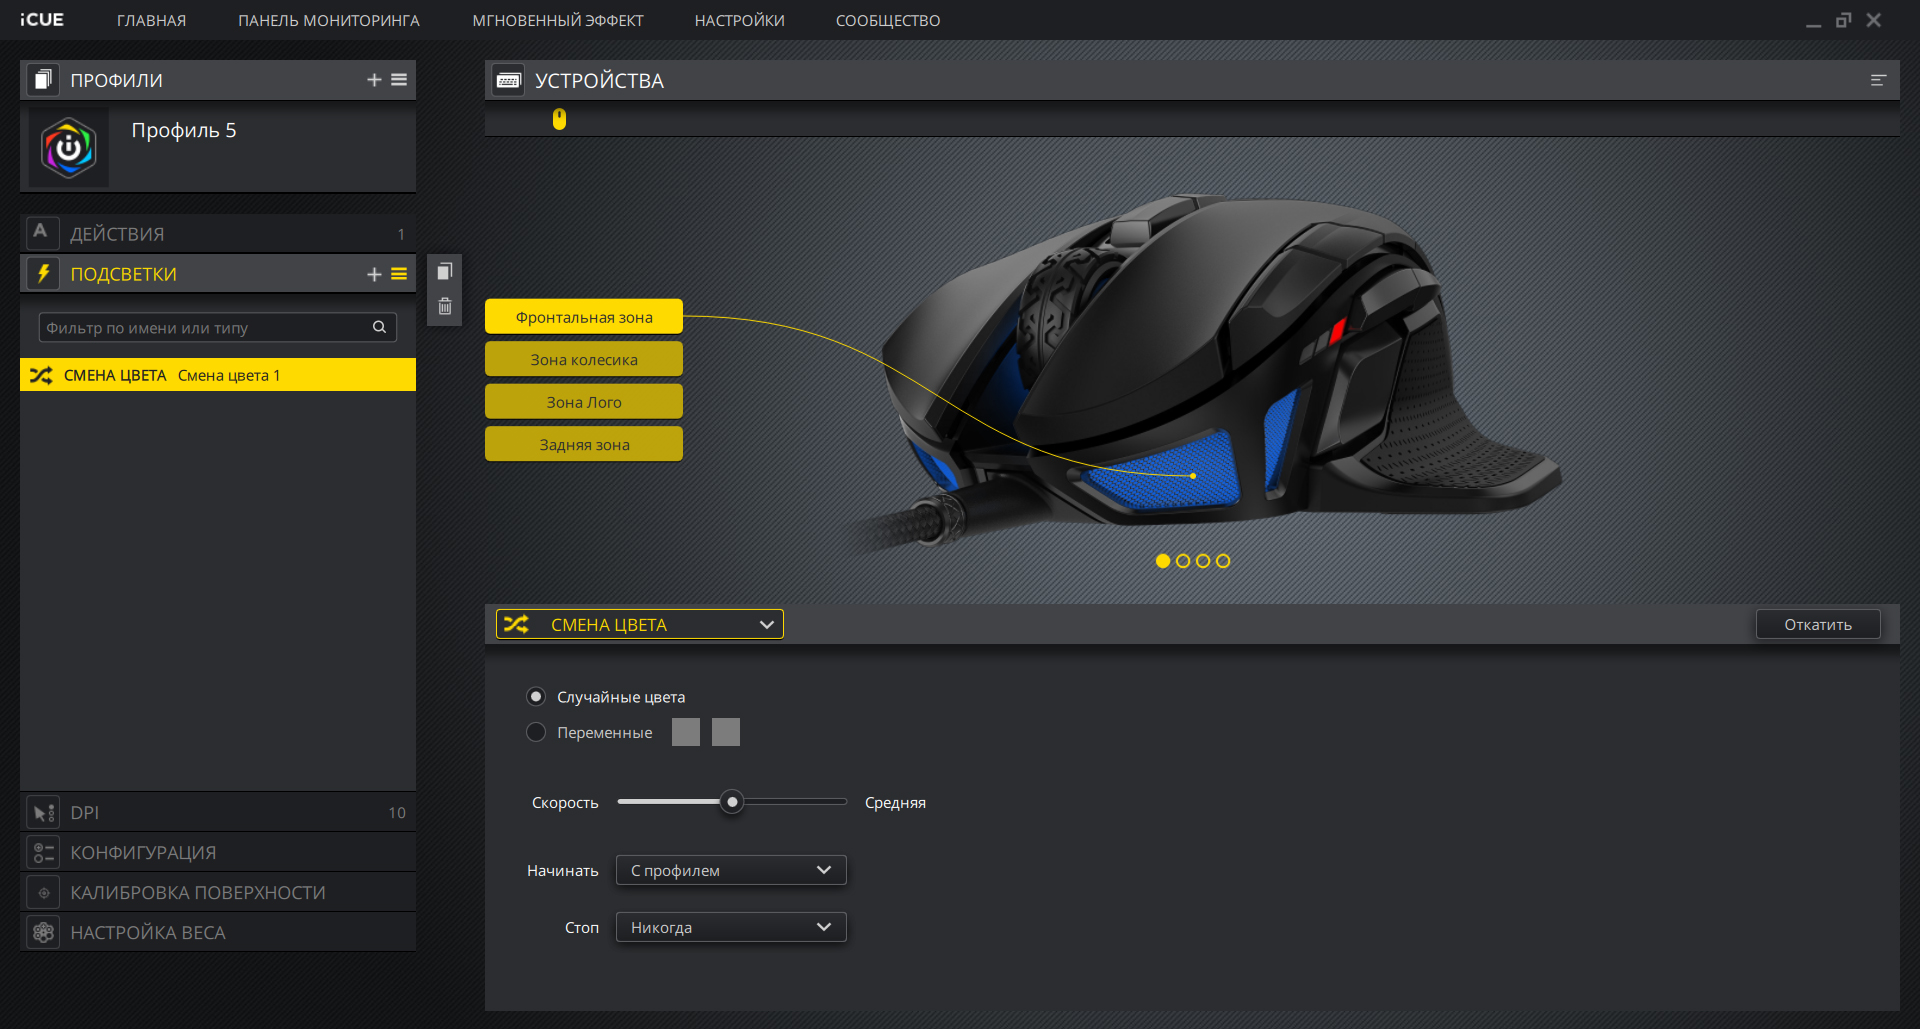Click the Откатить button

tap(1817, 624)
